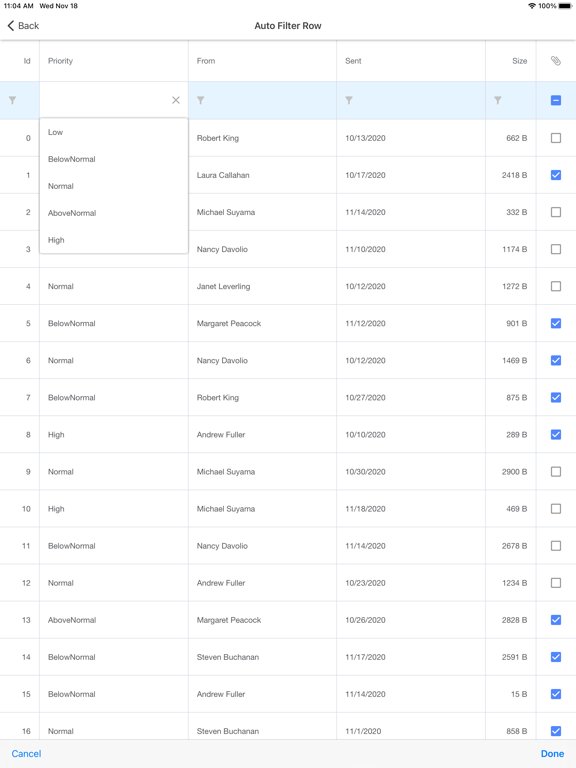This screenshot has width=576, height=768.
Task: Uncheck attachment box for row 13 Margaret Peacock
Action: [x=556, y=620]
